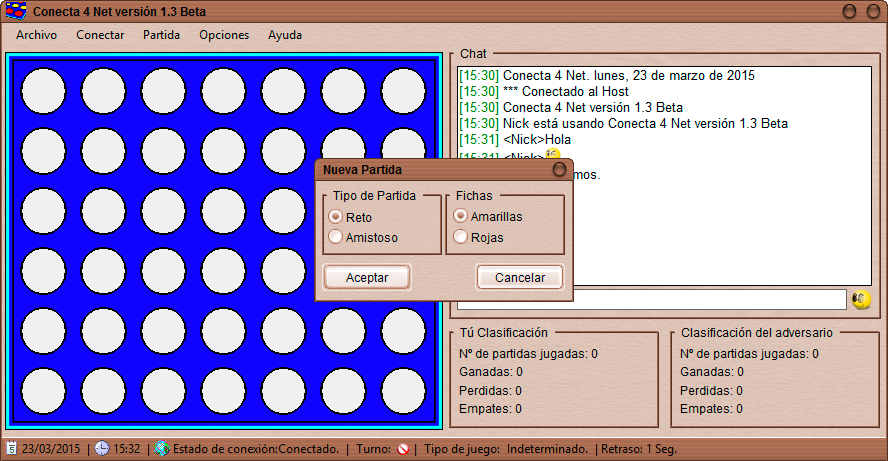The image size is (888, 461).
Task: Click the globe connection status icon
Action: pos(162,449)
